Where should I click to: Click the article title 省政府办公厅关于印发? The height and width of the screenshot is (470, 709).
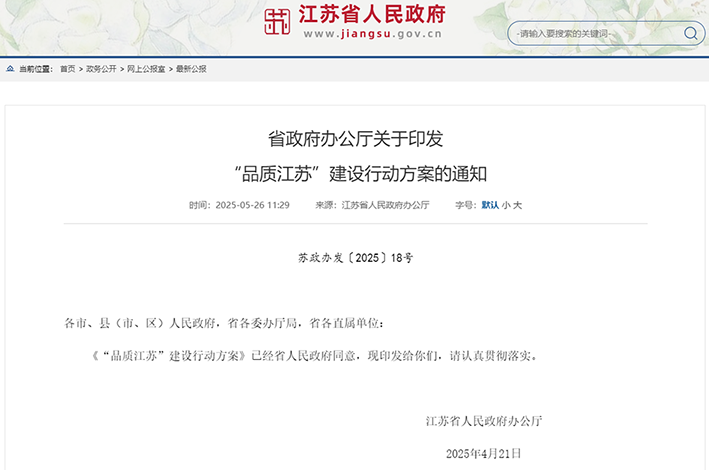355,139
